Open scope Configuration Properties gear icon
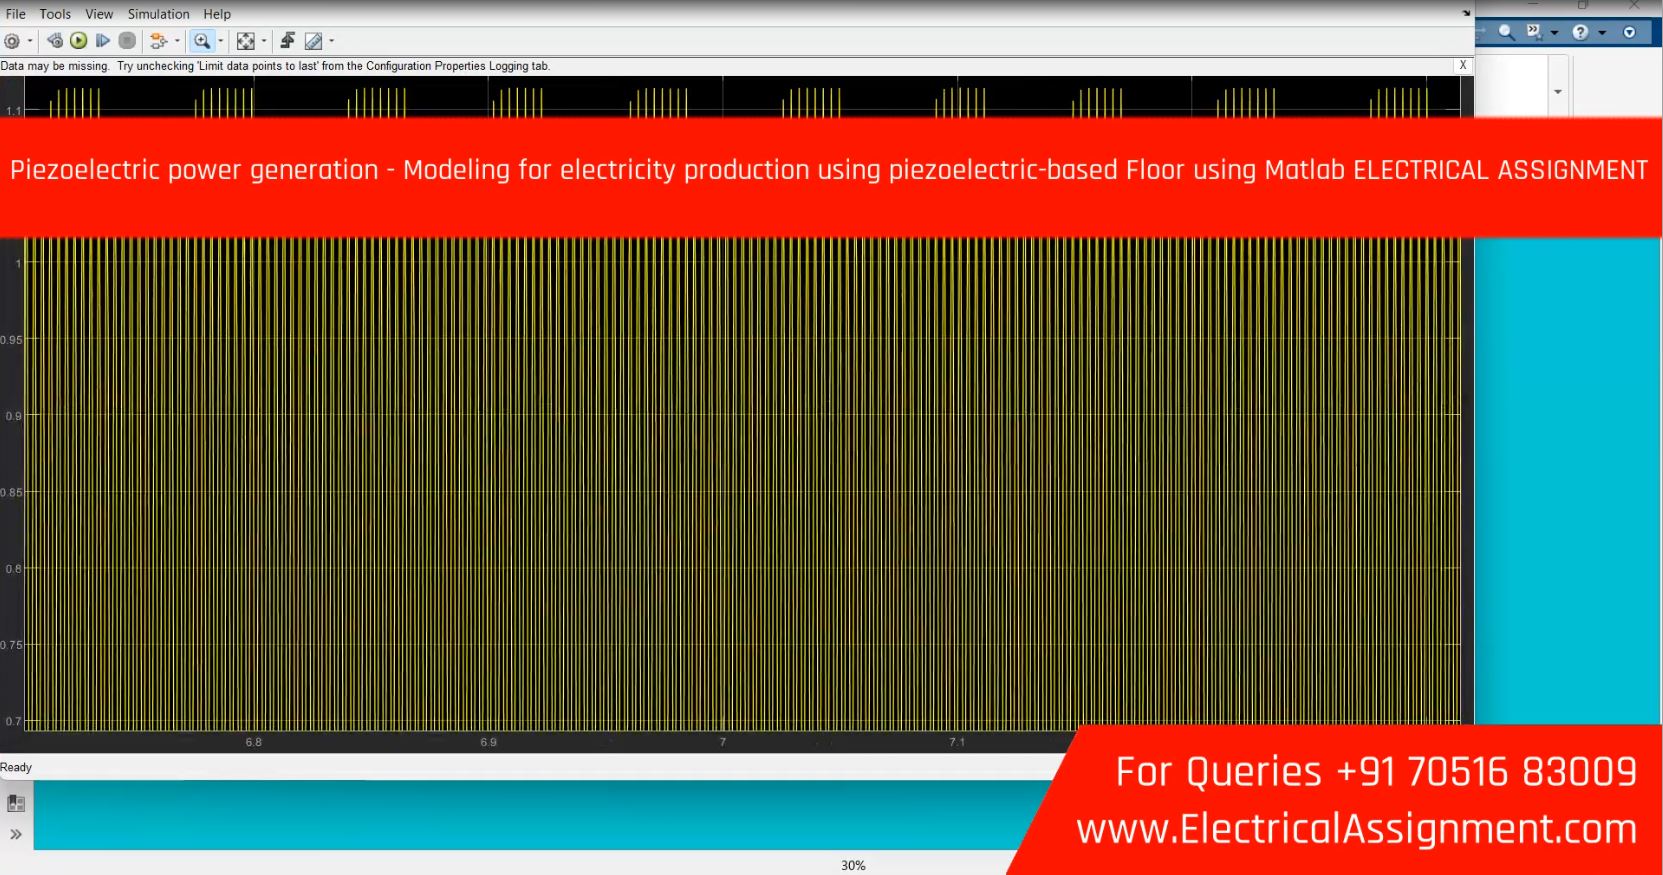The width and height of the screenshot is (1663, 875). (x=12, y=41)
